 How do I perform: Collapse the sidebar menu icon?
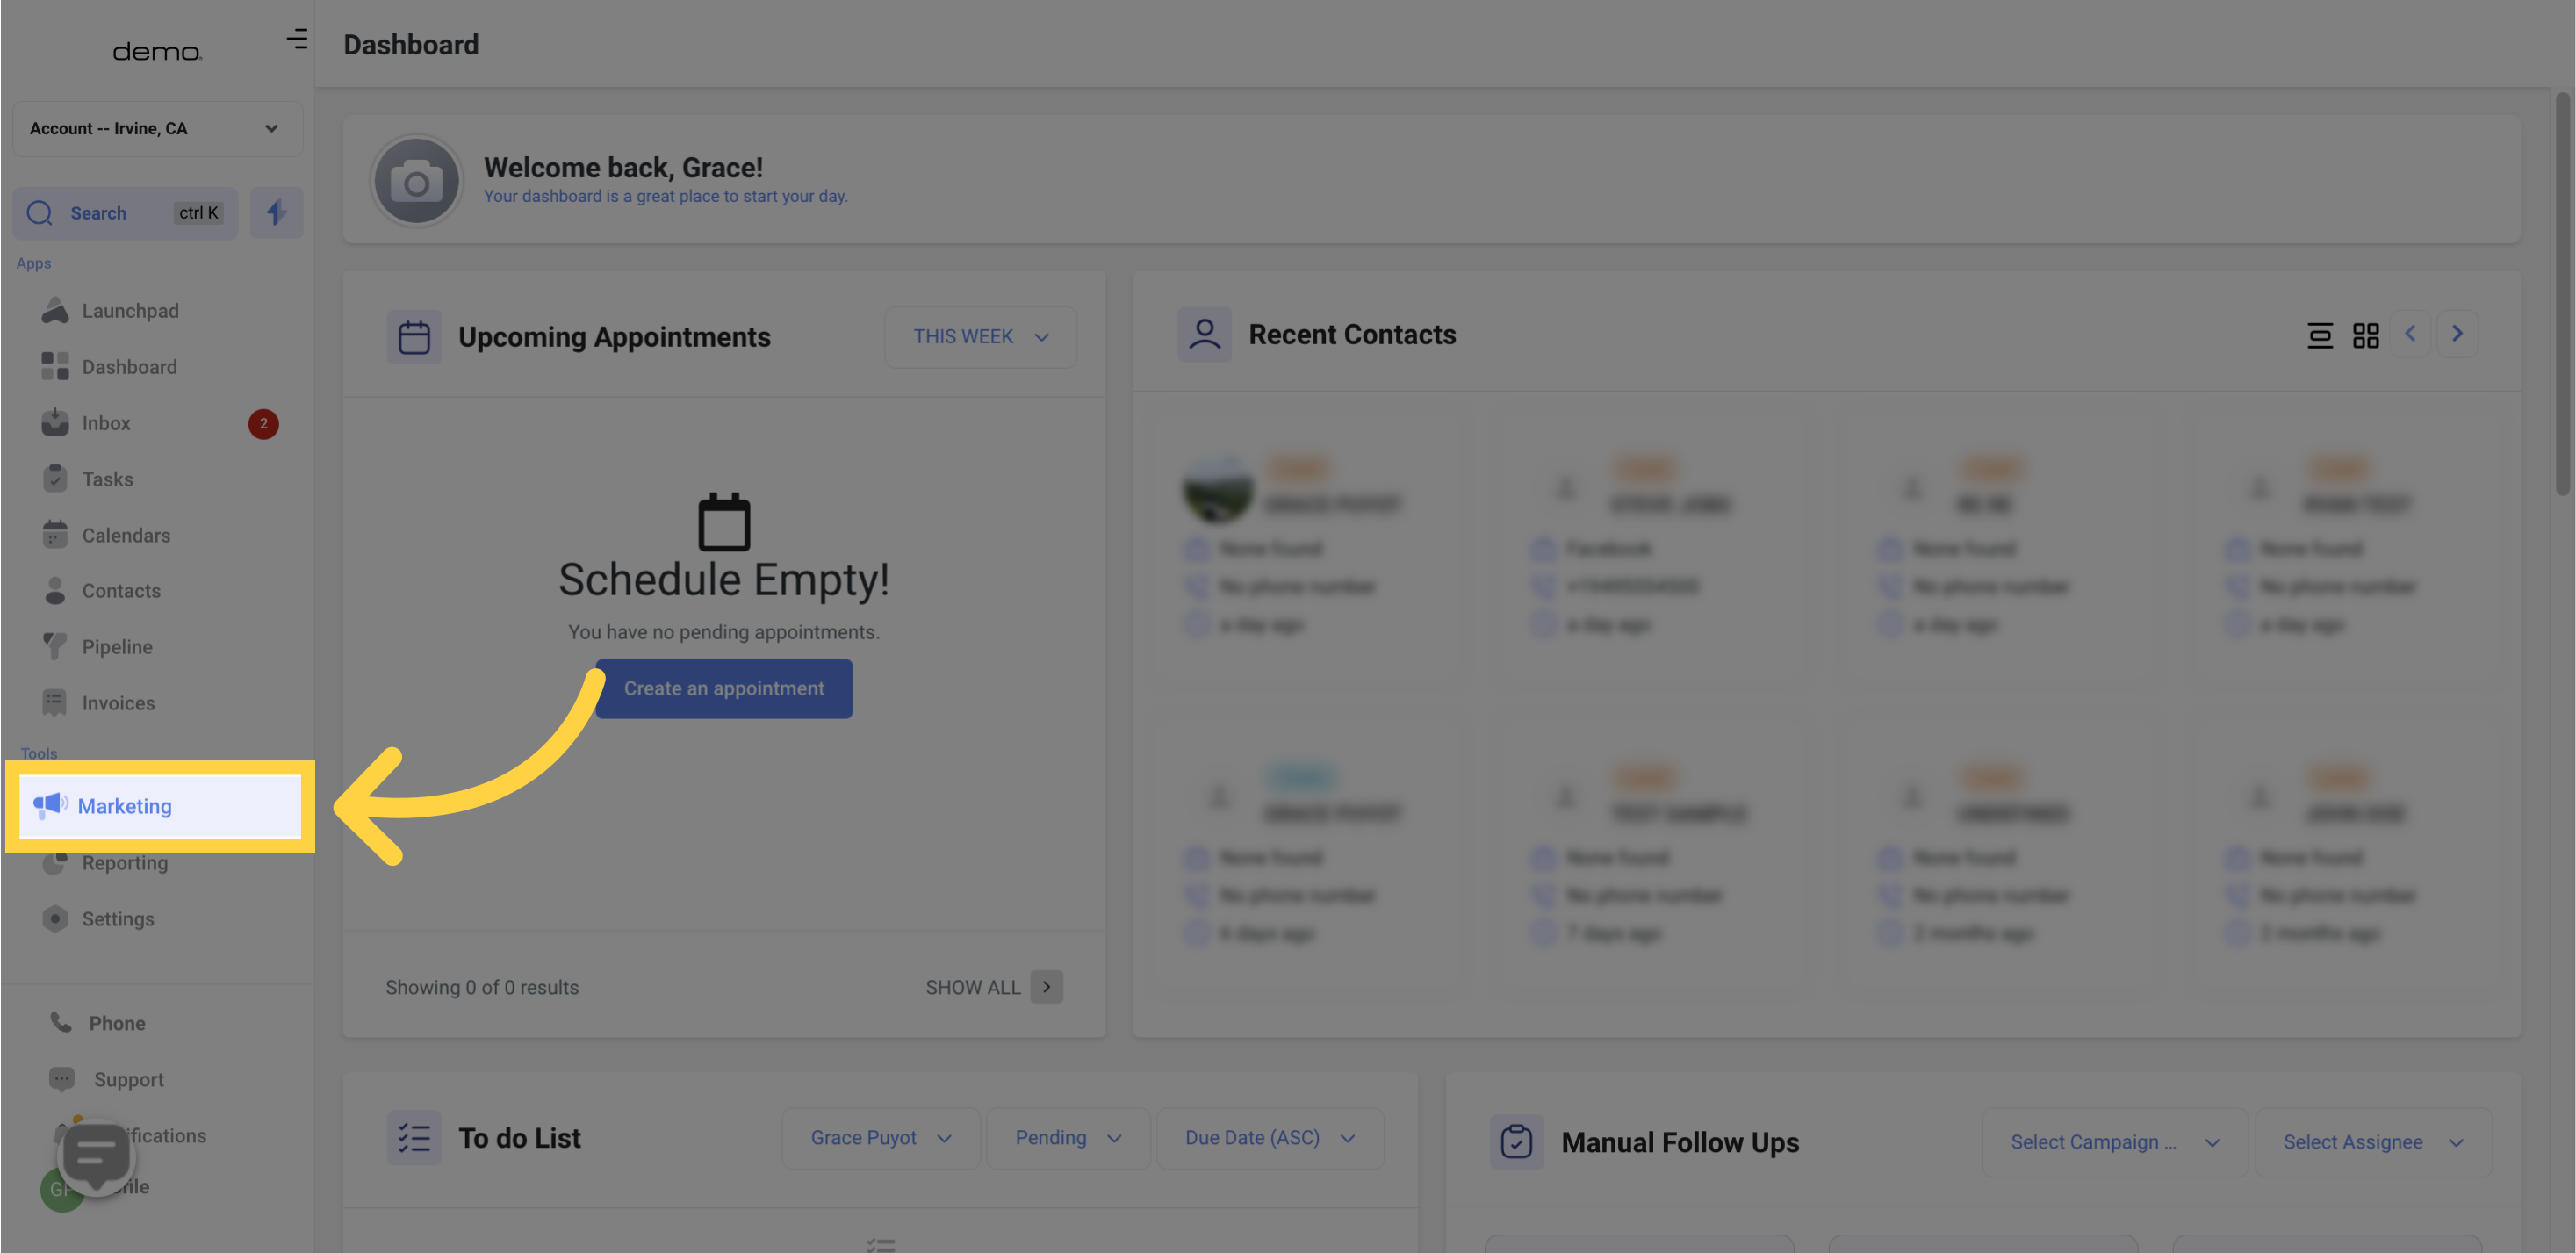click(297, 39)
